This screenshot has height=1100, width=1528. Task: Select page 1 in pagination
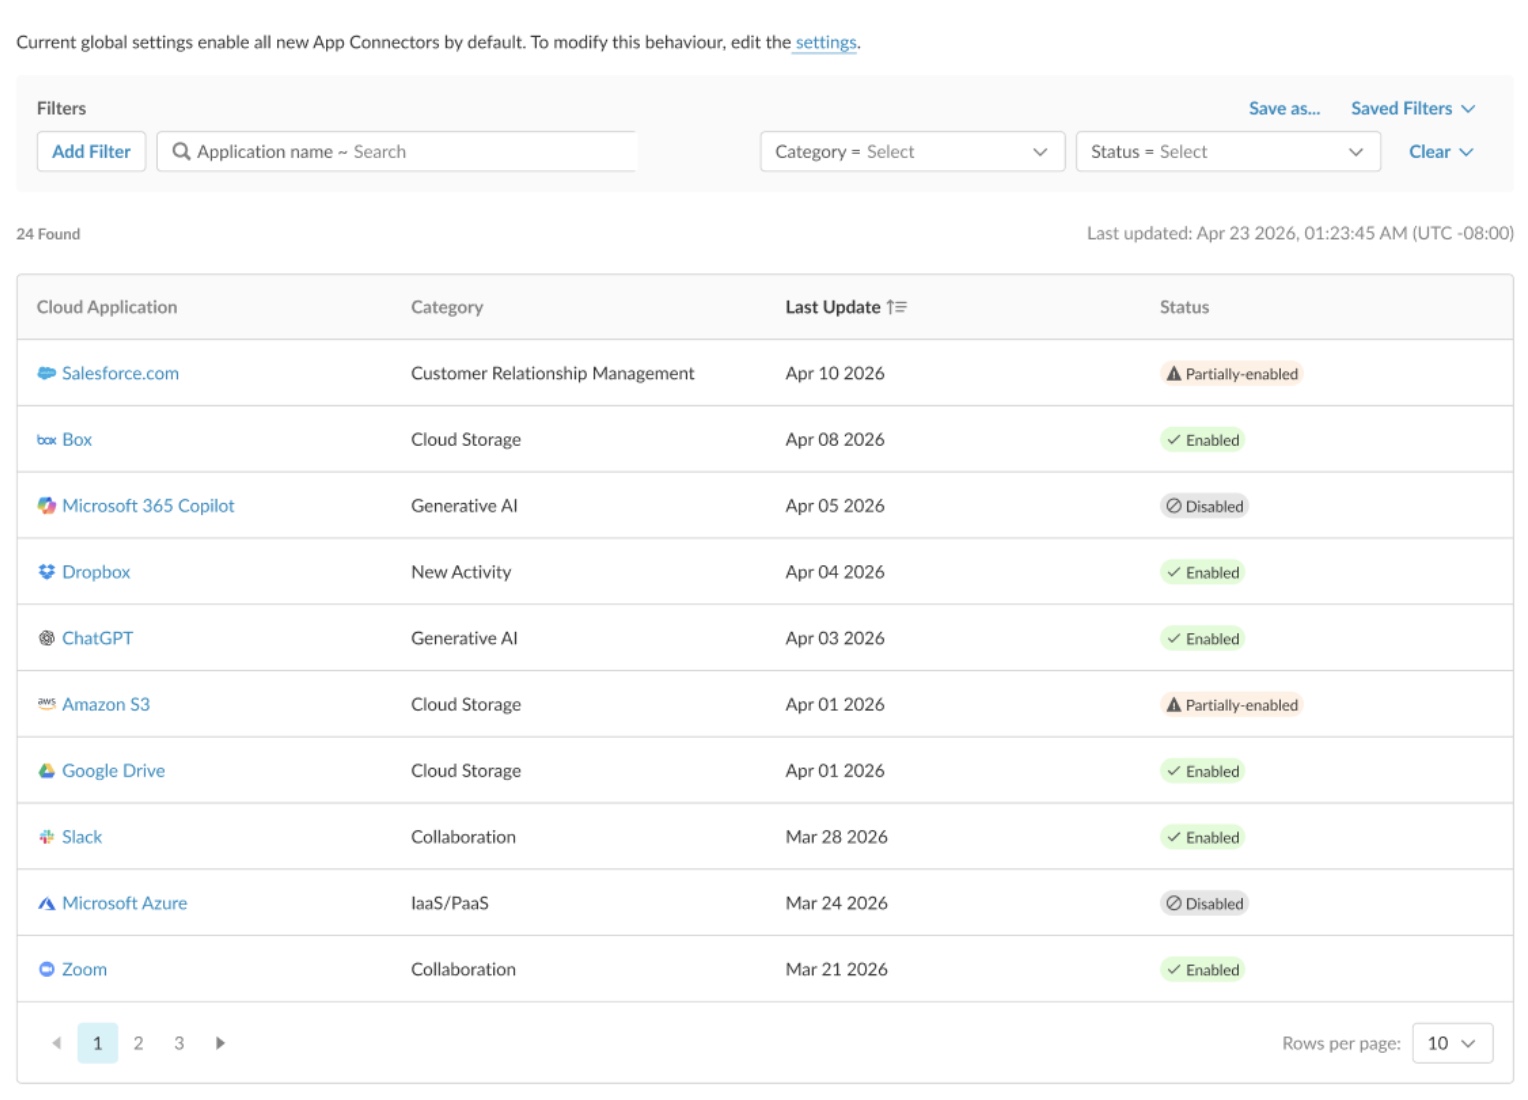pyautogui.click(x=97, y=1043)
